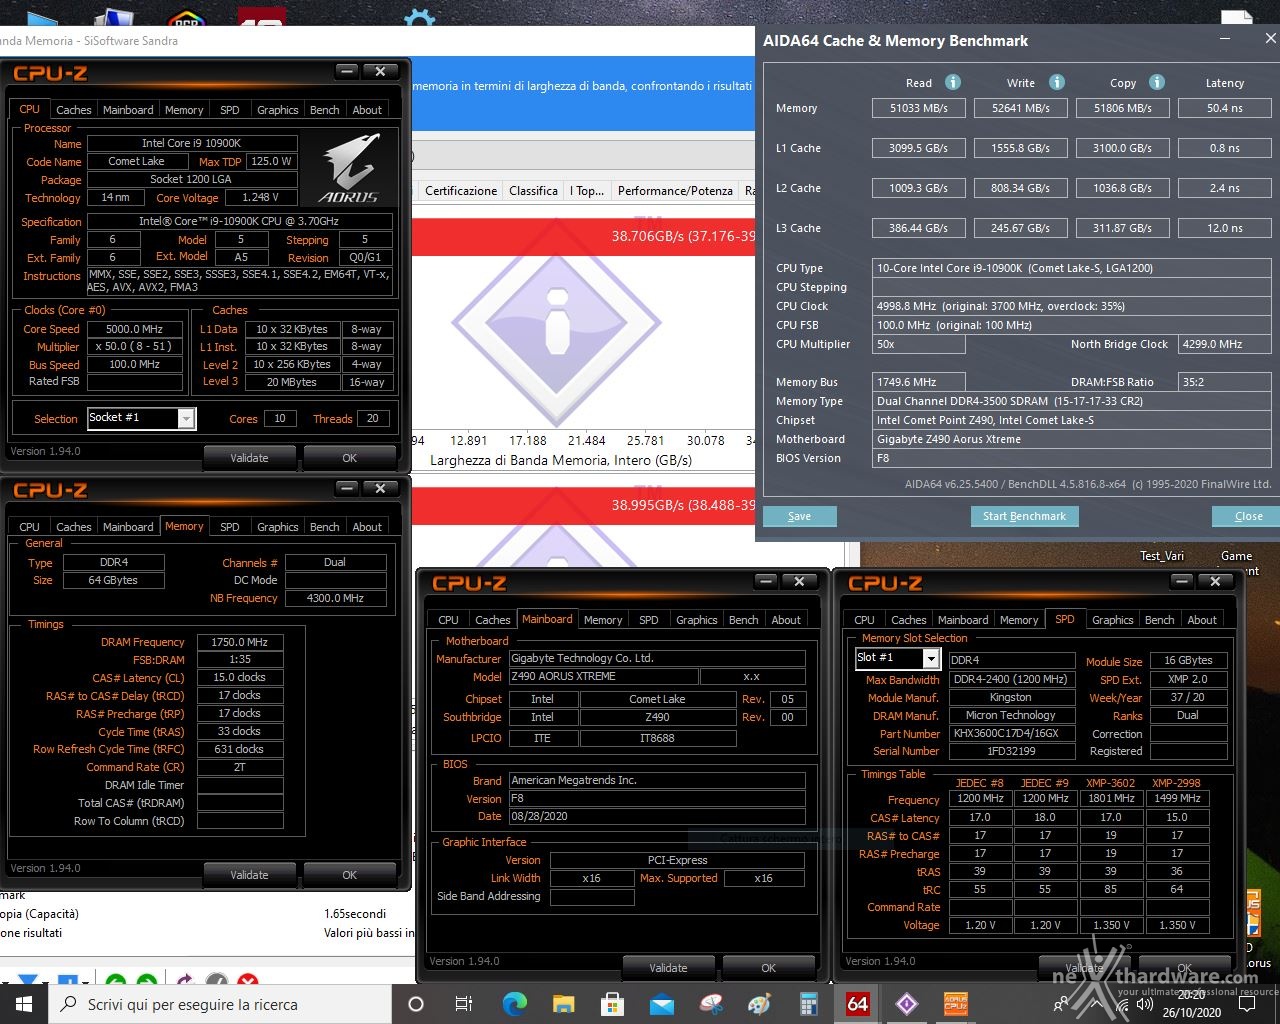Select Mainboard tab in CPU-Z SPD window
The image size is (1280, 1024).
pos(963,620)
